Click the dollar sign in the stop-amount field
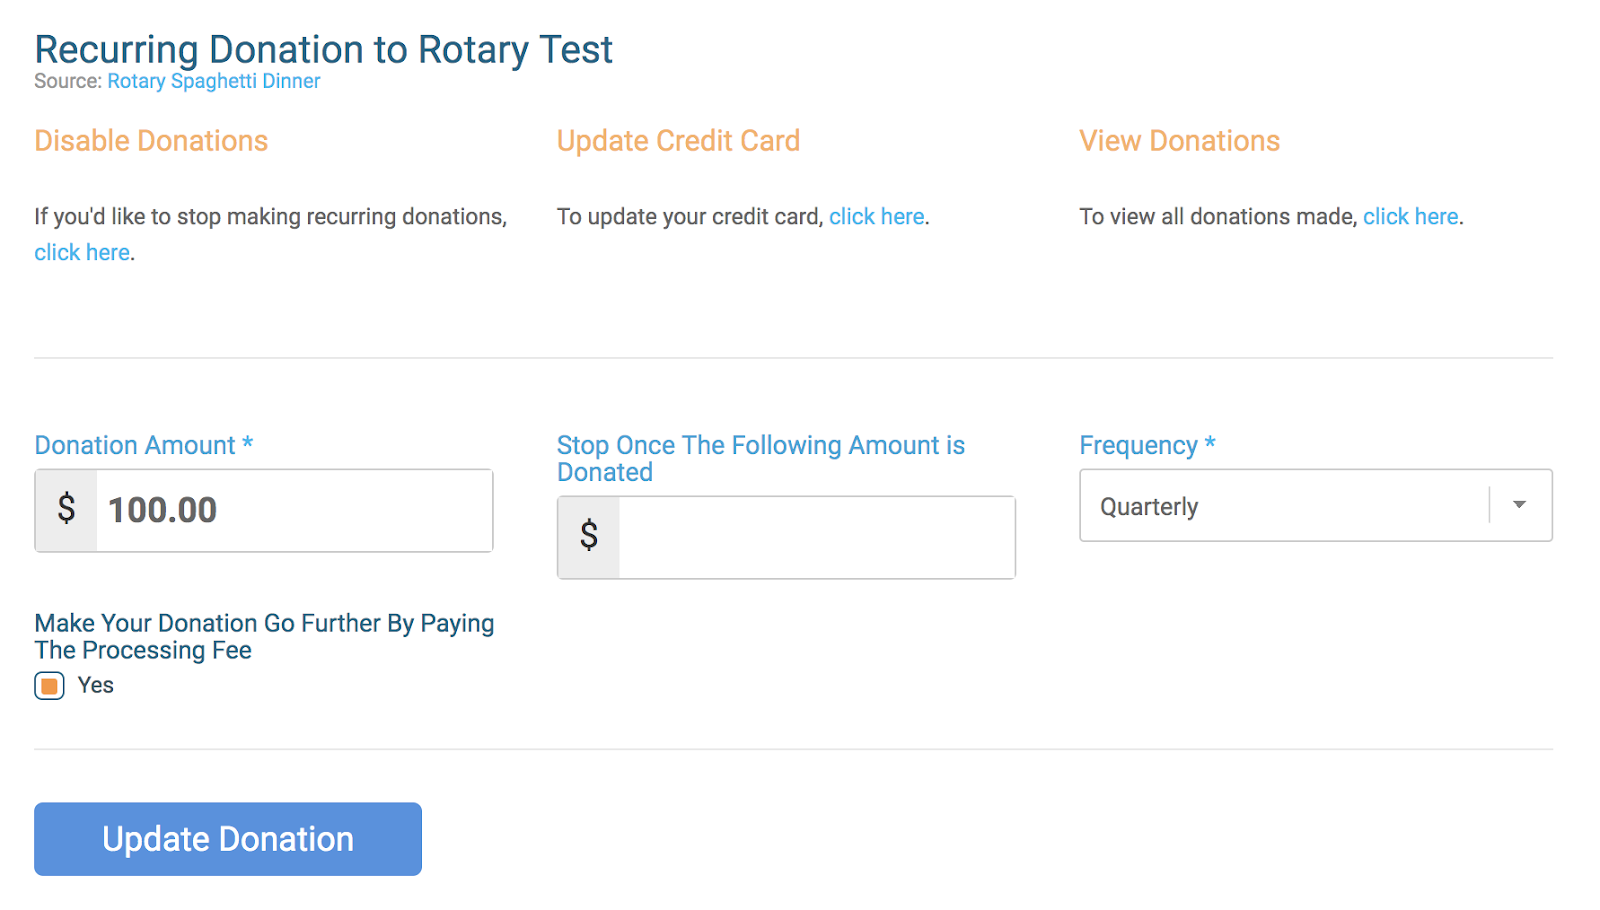Screen dimensions: 1600x910 pyautogui.click(x=589, y=537)
